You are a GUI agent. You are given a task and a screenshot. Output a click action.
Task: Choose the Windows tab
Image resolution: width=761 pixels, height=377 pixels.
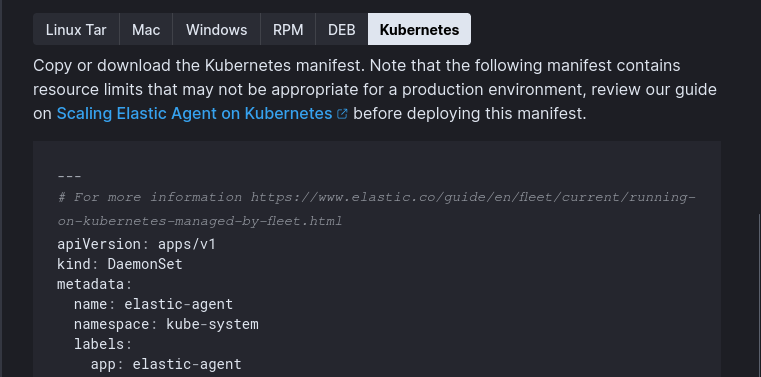(x=216, y=30)
